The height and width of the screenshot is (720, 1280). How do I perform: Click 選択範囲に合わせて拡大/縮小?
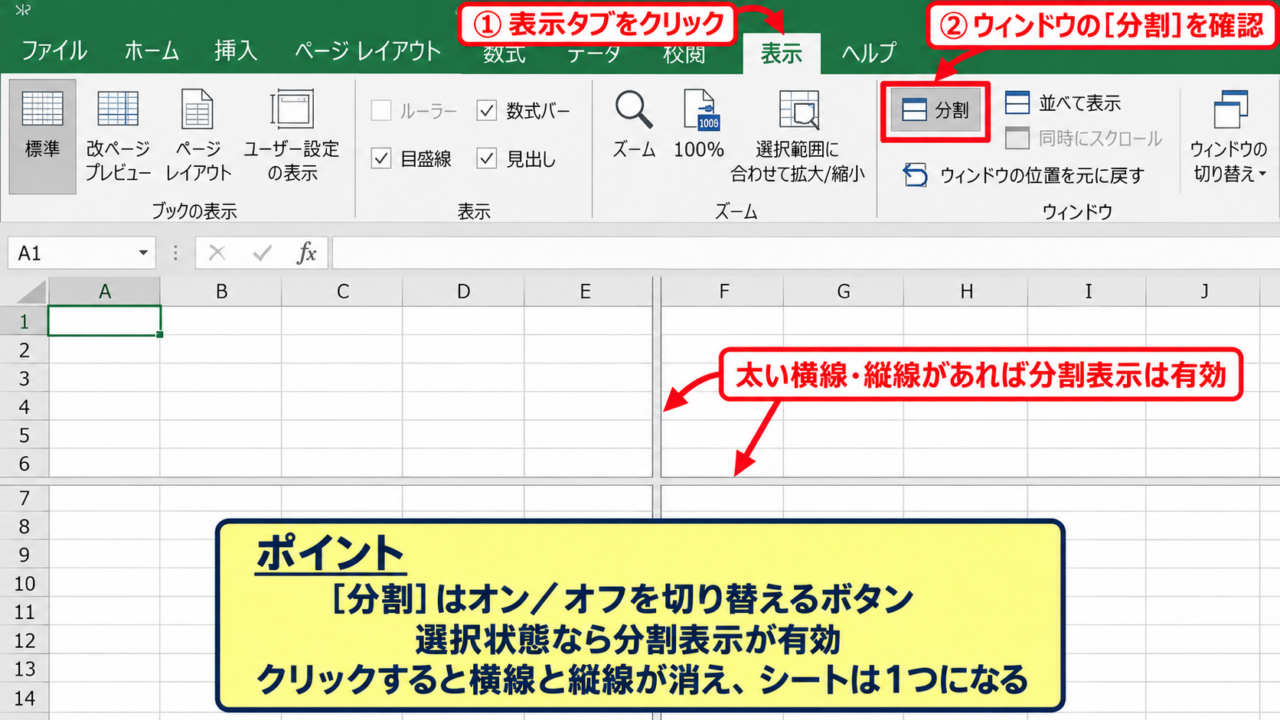[x=798, y=136]
